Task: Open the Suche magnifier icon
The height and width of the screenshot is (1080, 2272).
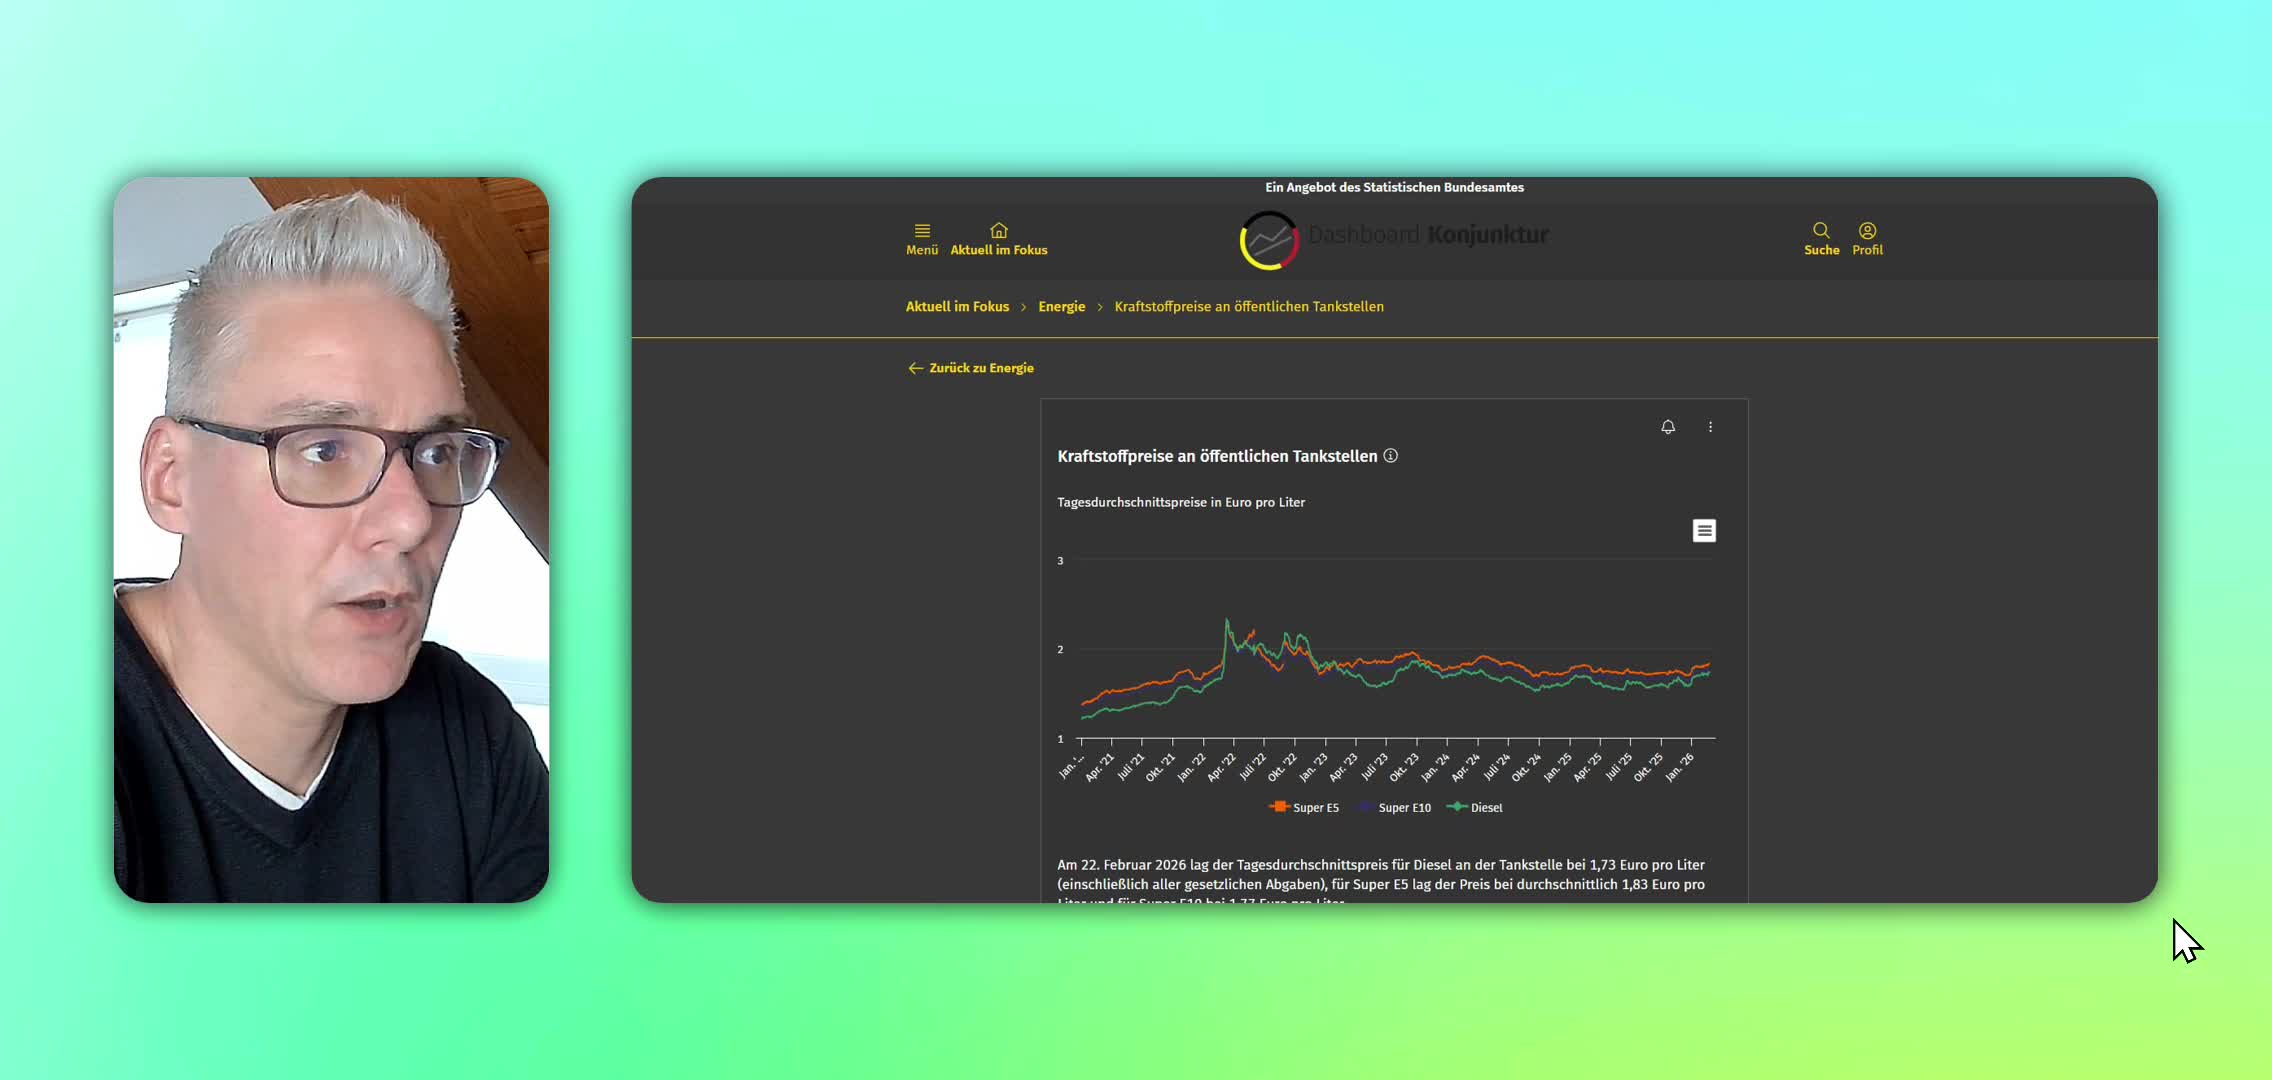Action: (1820, 231)
